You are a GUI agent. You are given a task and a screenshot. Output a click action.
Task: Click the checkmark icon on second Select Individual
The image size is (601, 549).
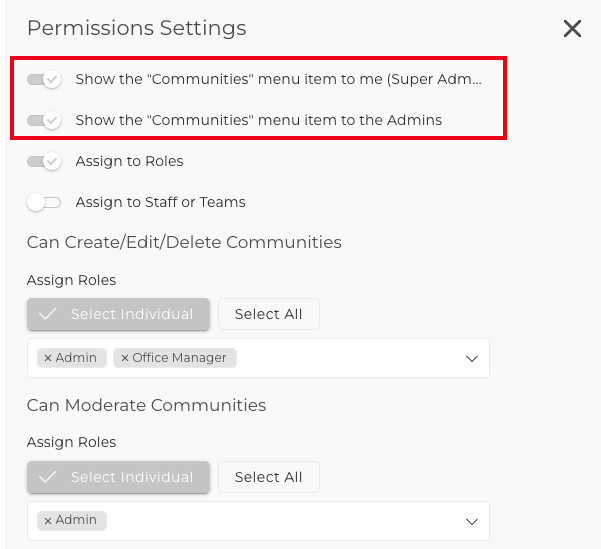(x=48, y=477)
